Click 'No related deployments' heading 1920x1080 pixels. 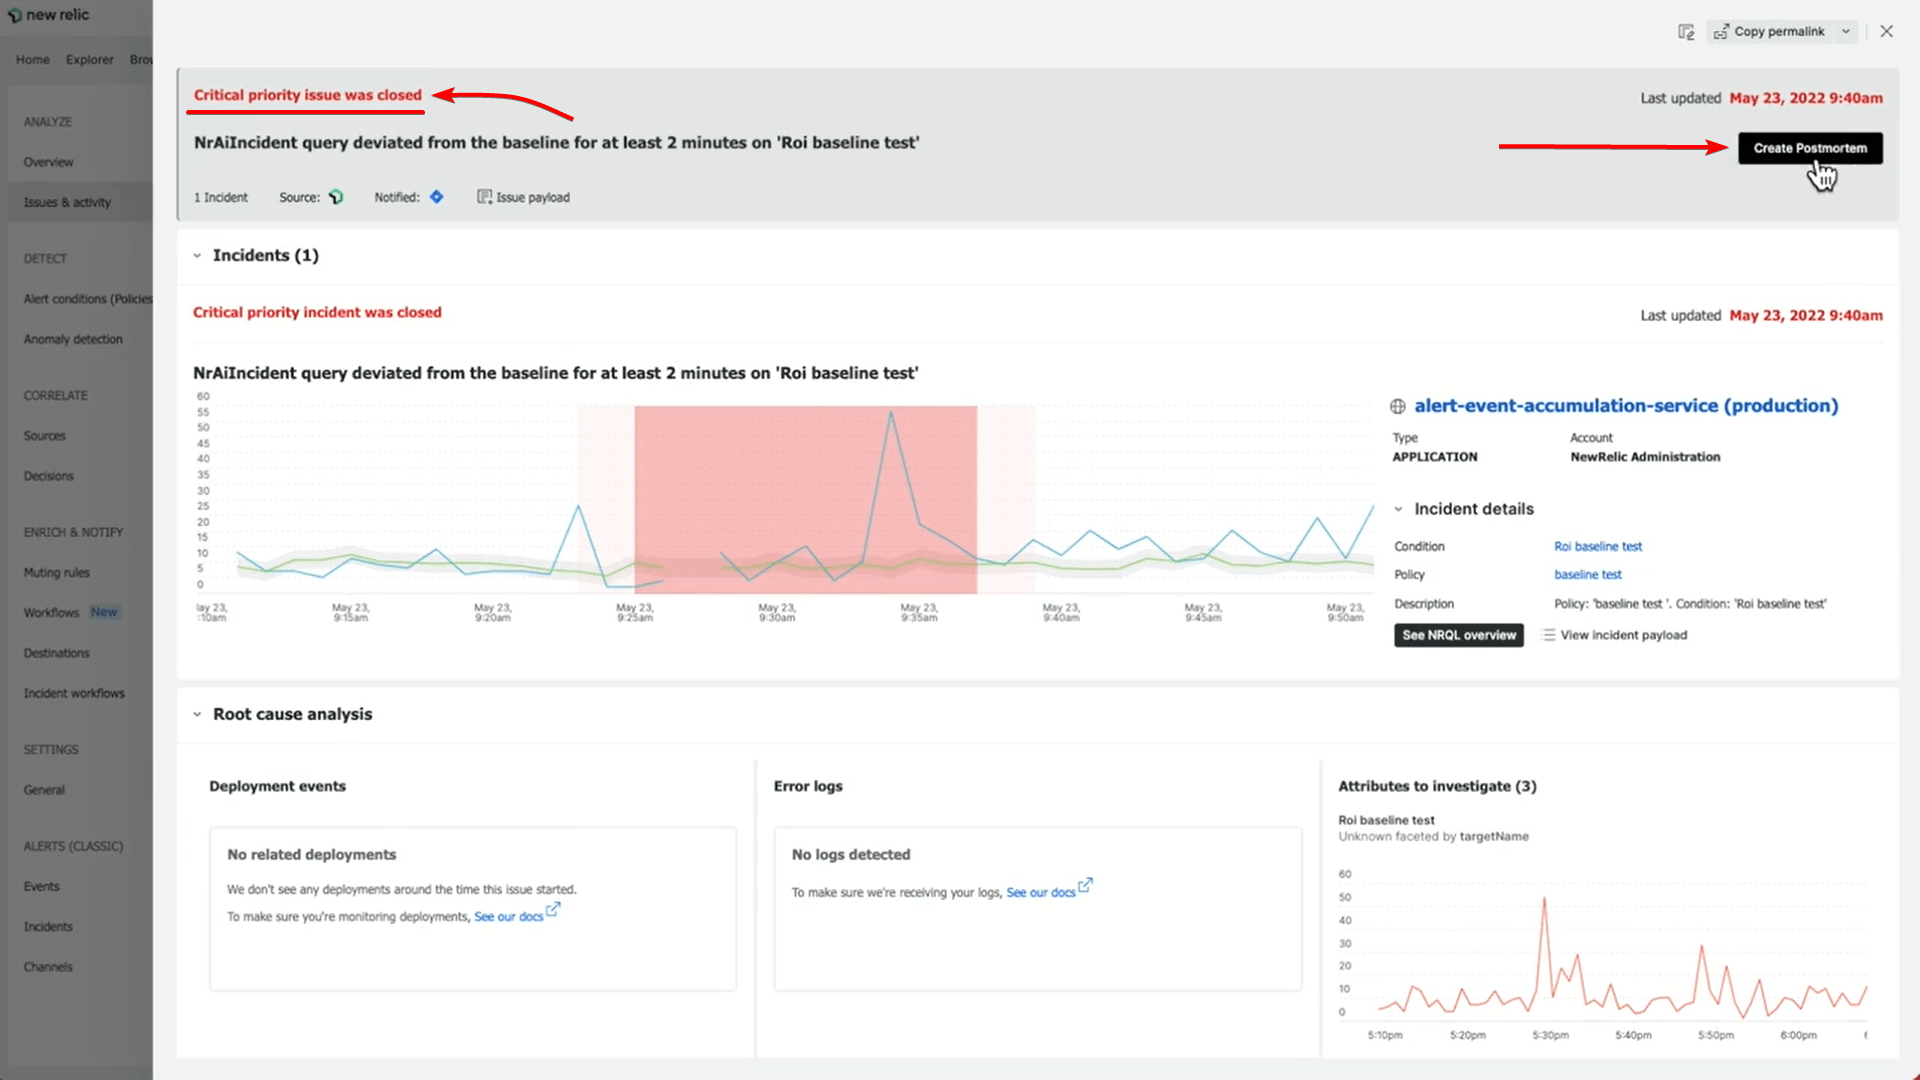click(x=312, y=855)
